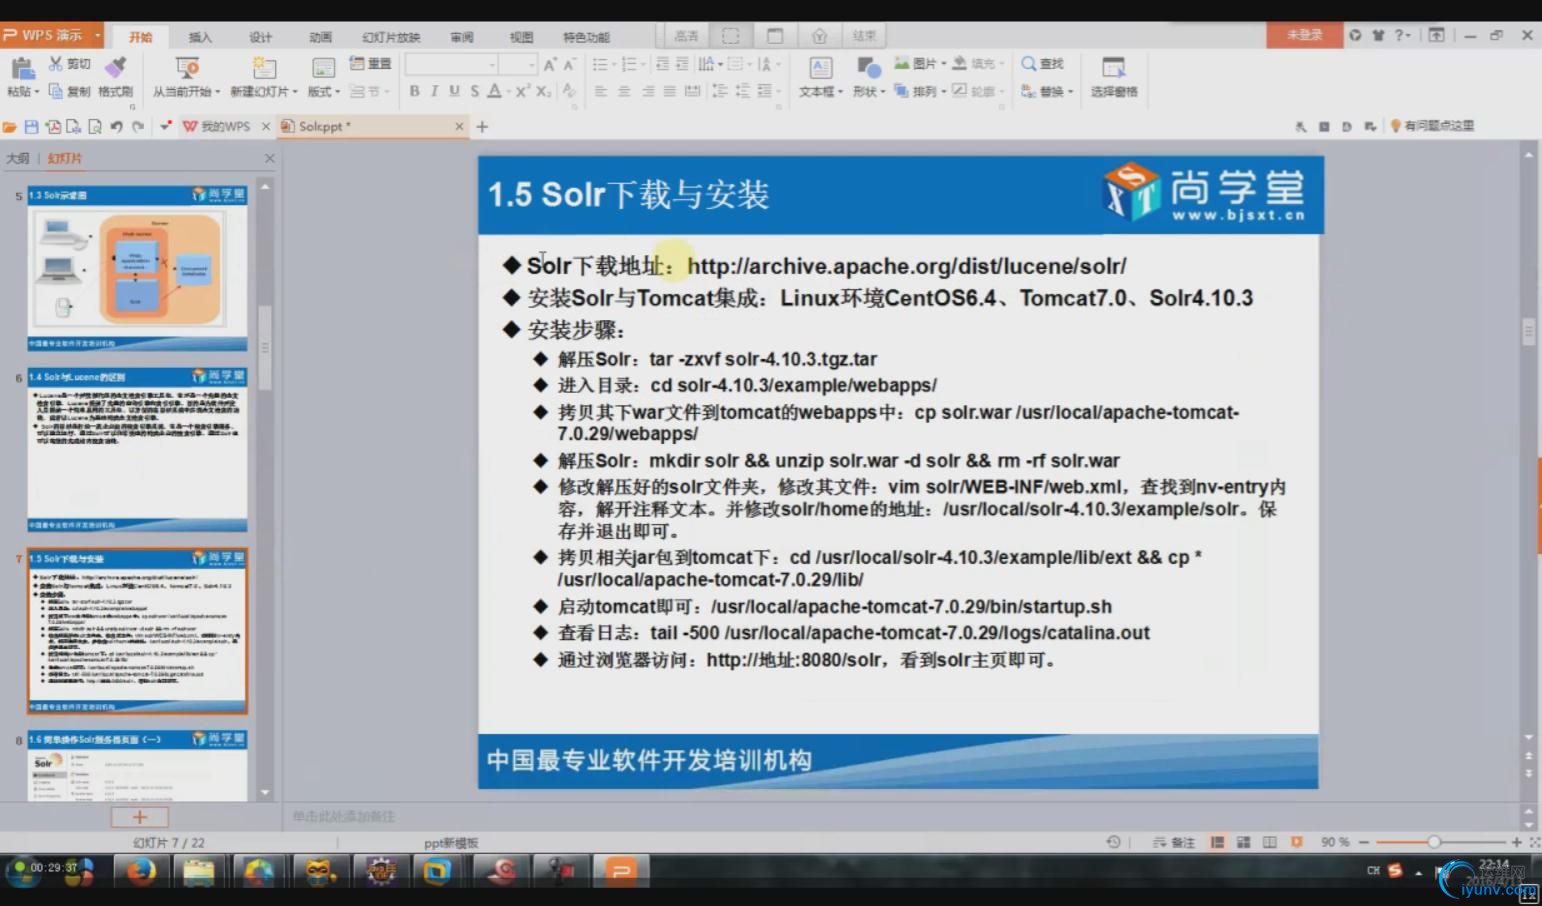This screenshot has height=906, width=1542.
Task: Open the 动画 (Animation) ribbon tab
Action: coord(320,37)
